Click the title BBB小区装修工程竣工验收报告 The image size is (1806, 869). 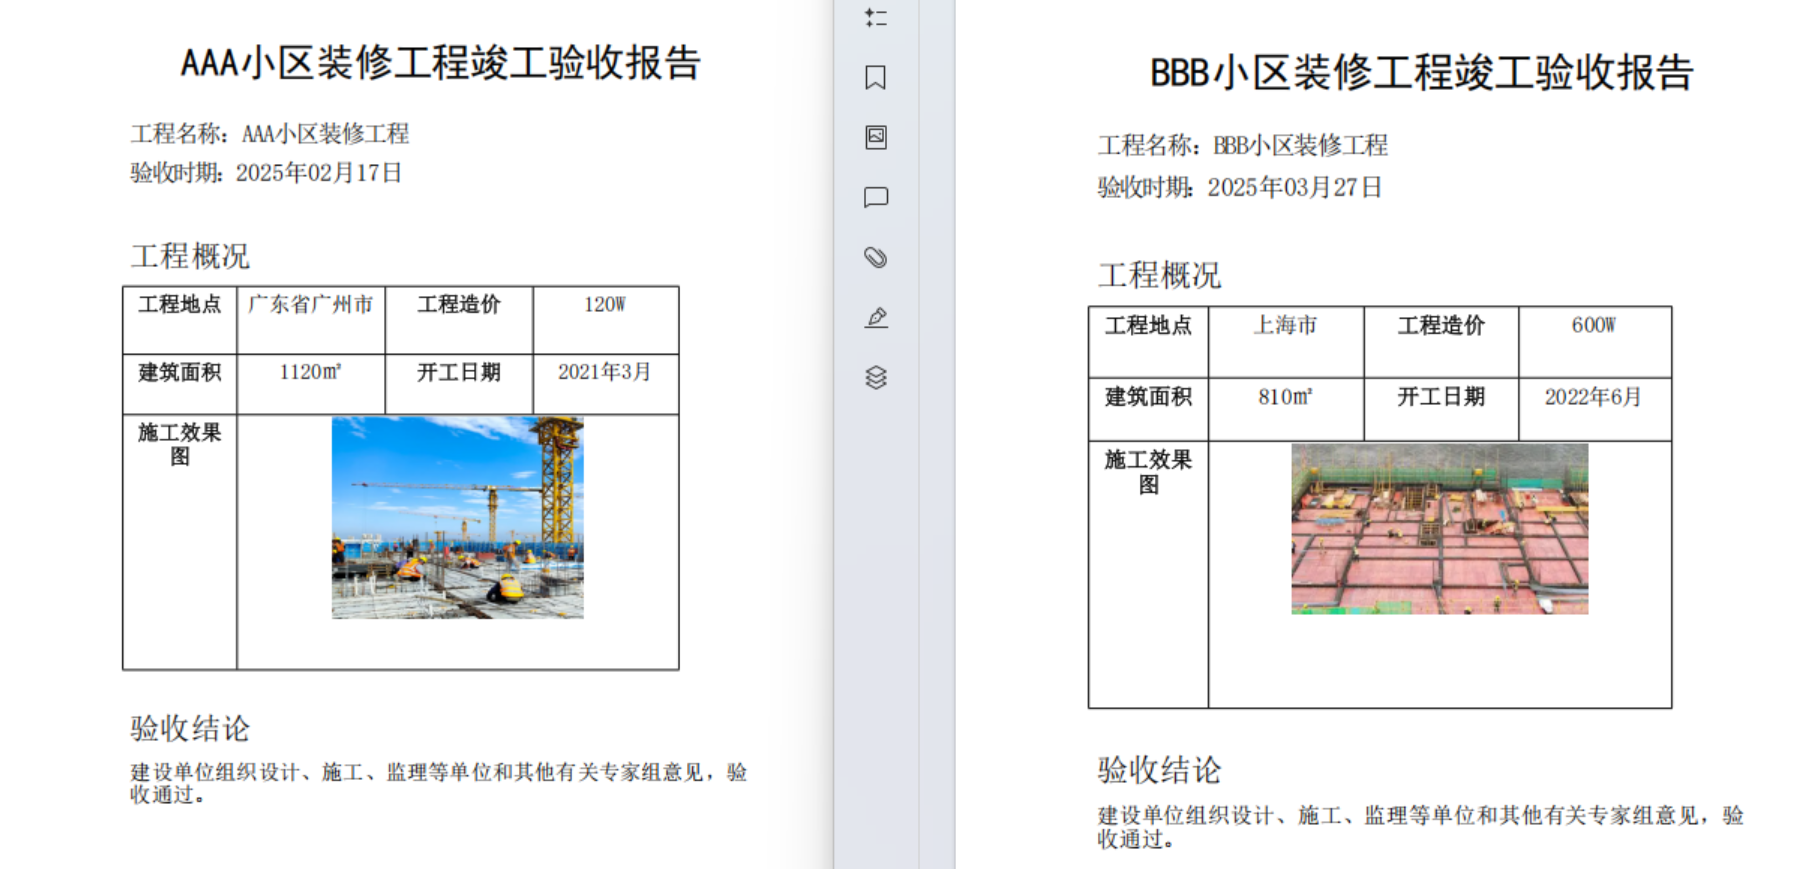1421,73
